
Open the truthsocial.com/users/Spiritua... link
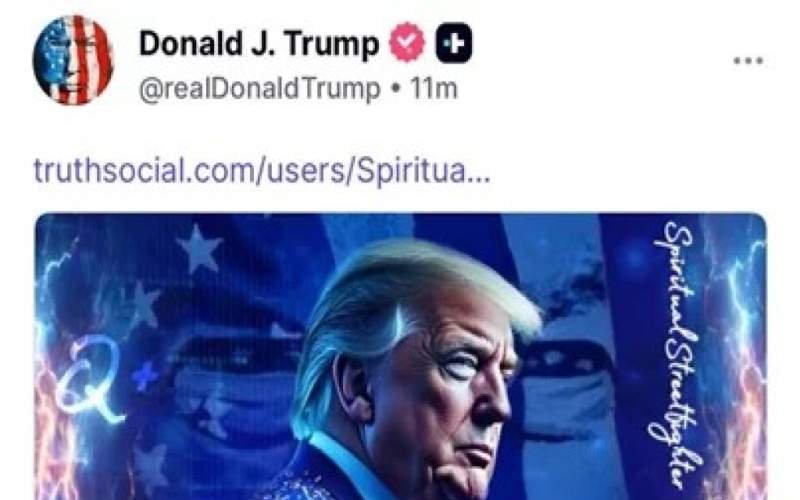(x=262, y=170)
